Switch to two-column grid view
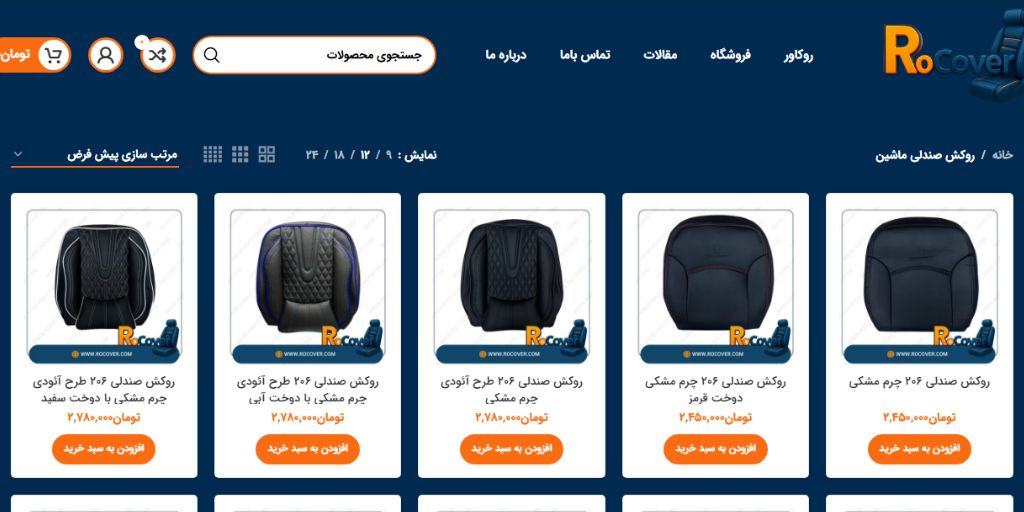1024x512 pixels. (x=266, y=155)
